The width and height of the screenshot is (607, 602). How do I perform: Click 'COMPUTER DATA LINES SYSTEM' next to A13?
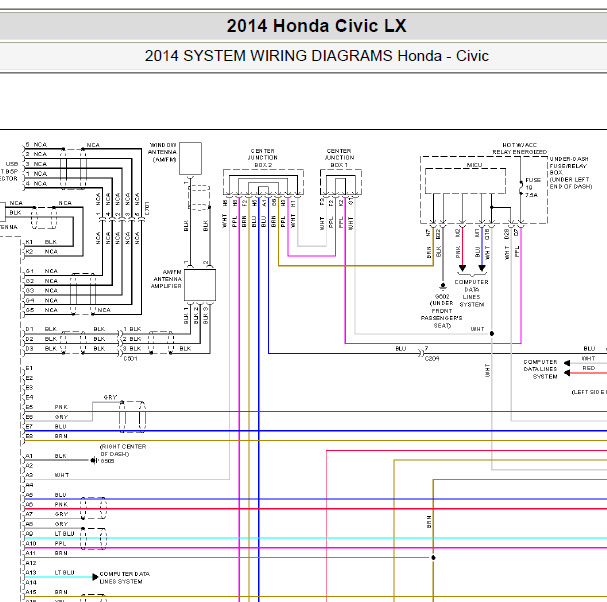125,578
